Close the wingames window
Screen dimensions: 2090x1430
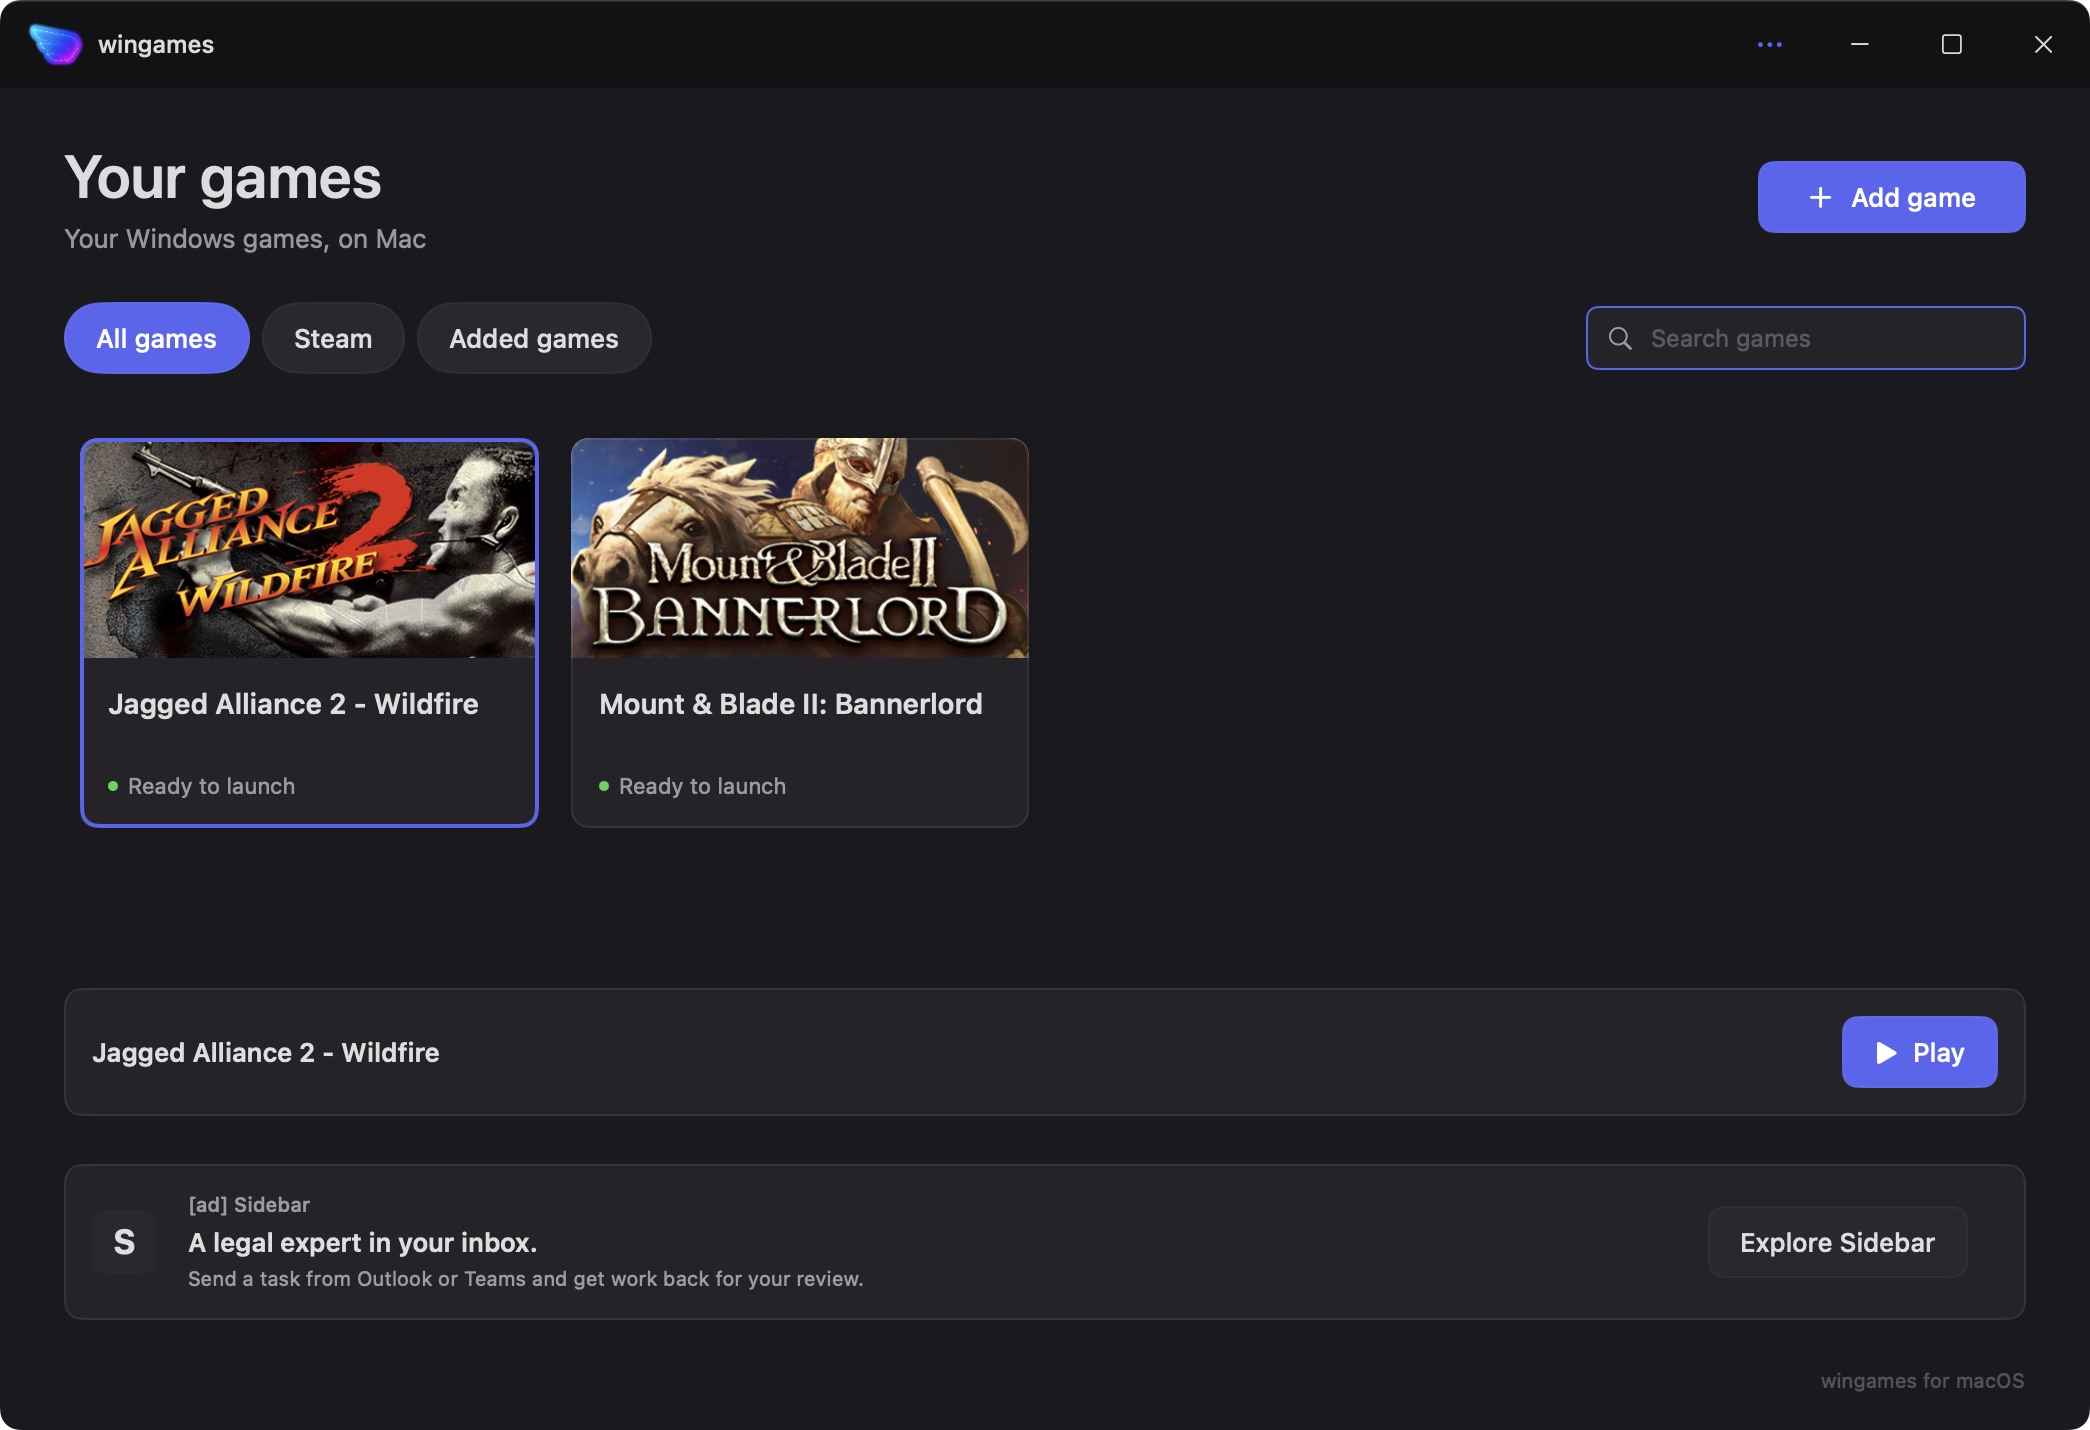point(2043,44)
